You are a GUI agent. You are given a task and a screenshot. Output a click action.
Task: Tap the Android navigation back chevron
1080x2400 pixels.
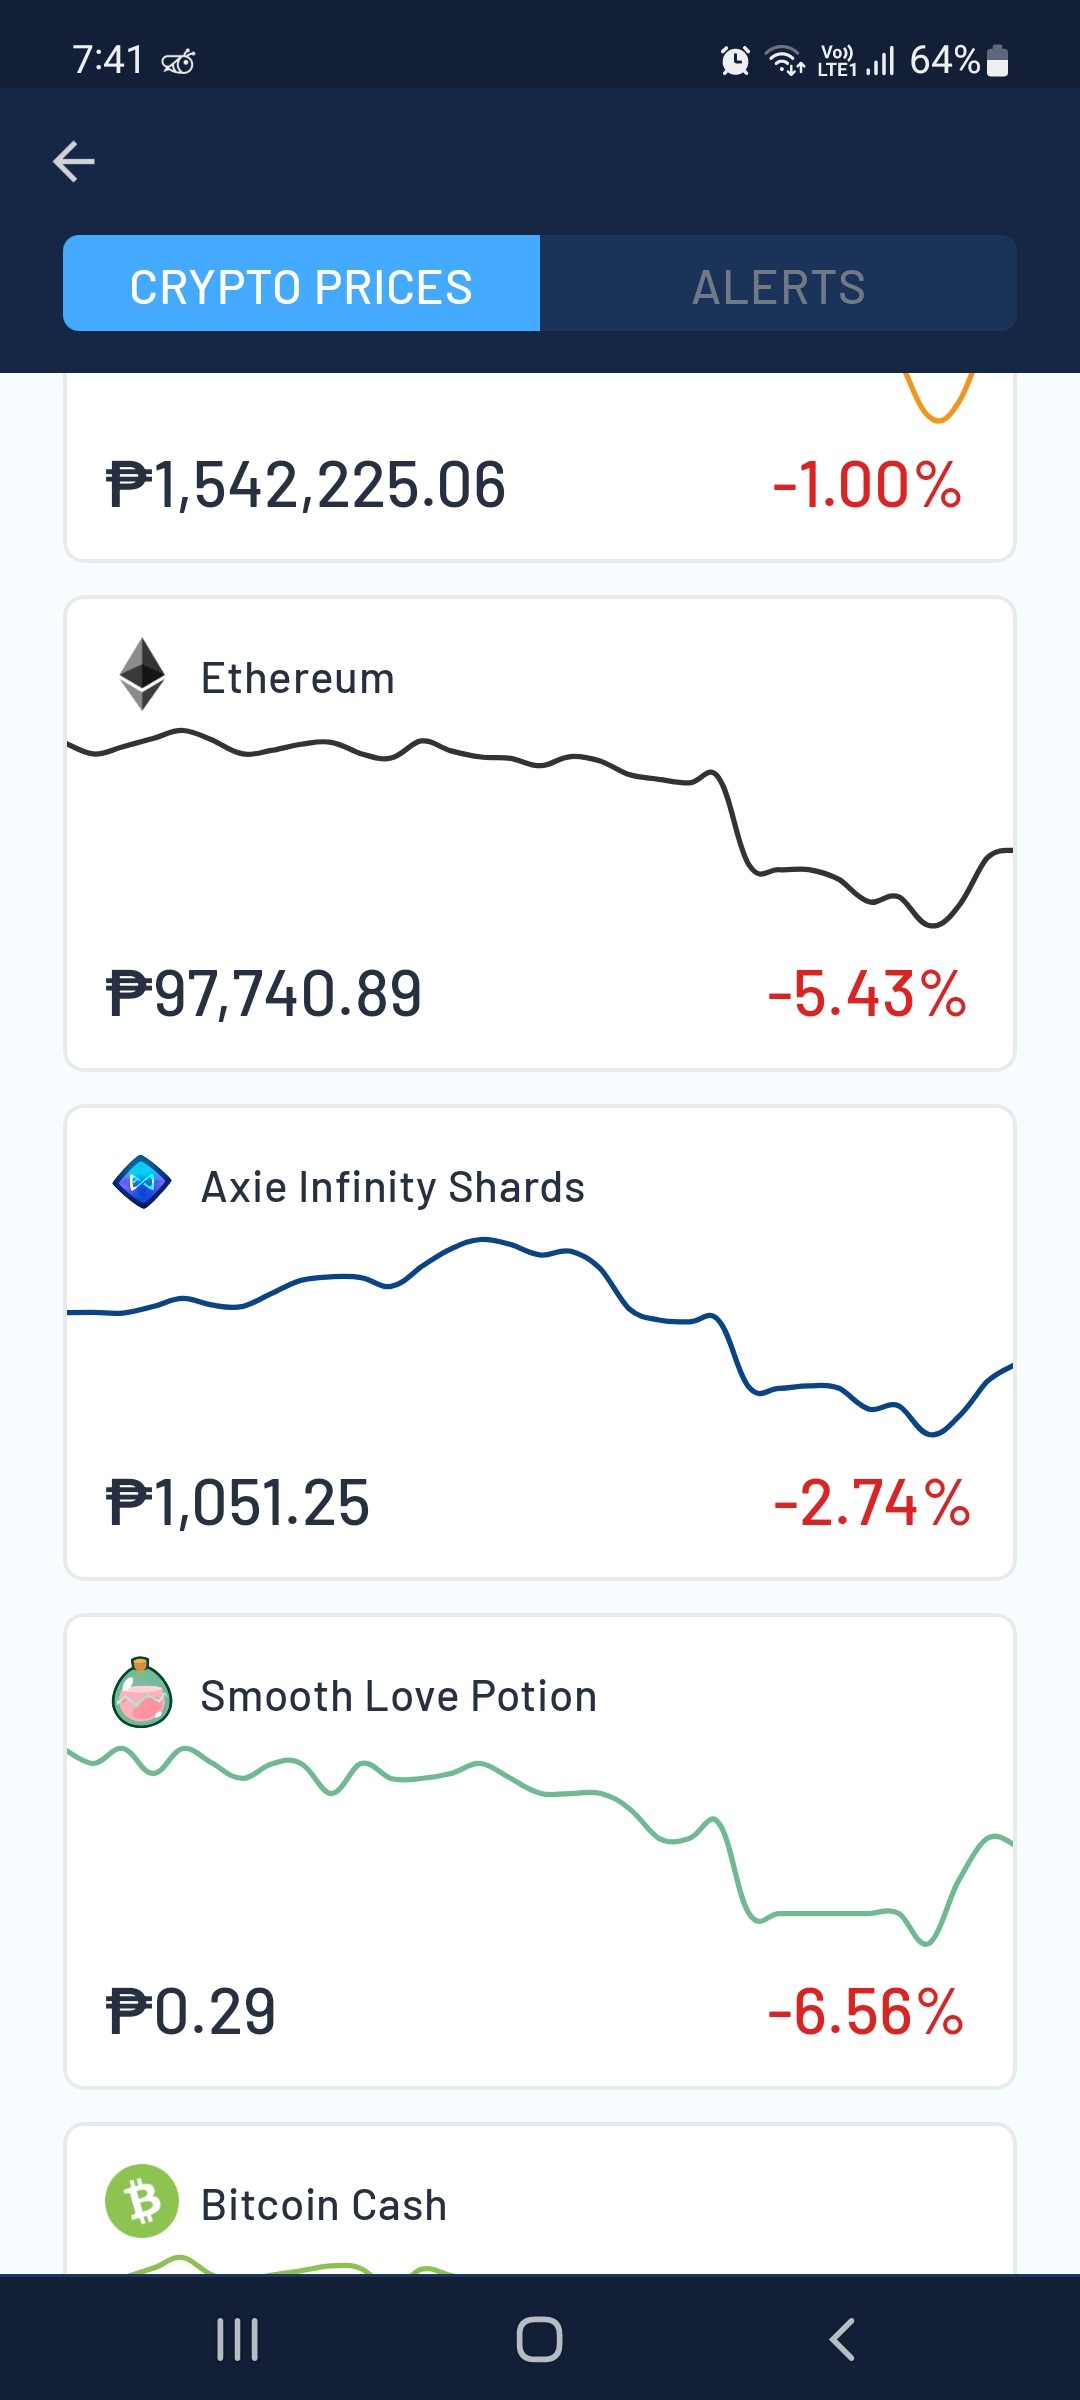pos(842,2339)
